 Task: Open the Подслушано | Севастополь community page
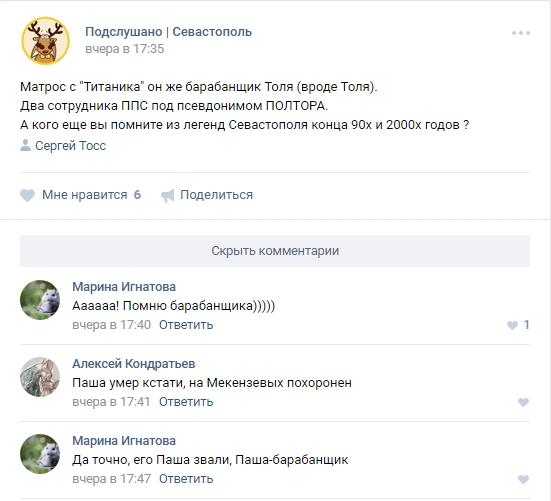click(x=169, y=32)
